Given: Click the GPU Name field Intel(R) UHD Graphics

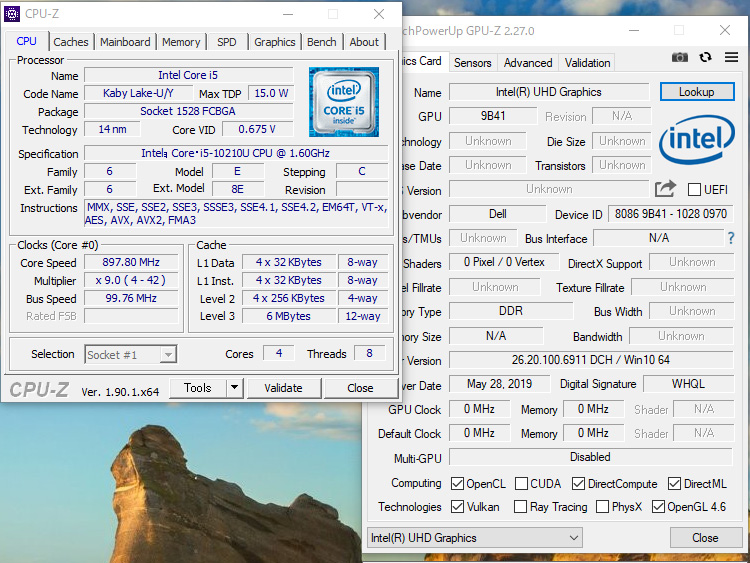Looking at the screenshot, I should 549,92.
